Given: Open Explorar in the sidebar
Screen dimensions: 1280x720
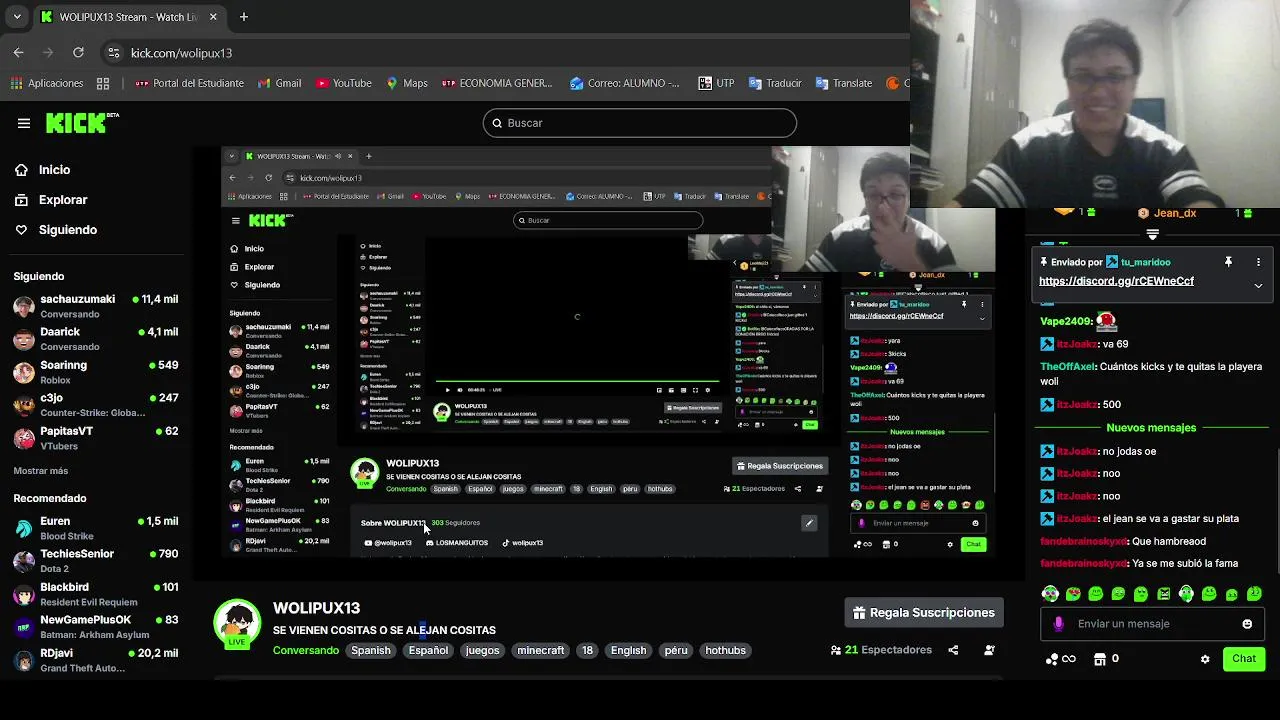Looking at the screenshot, I should point(51,200).
